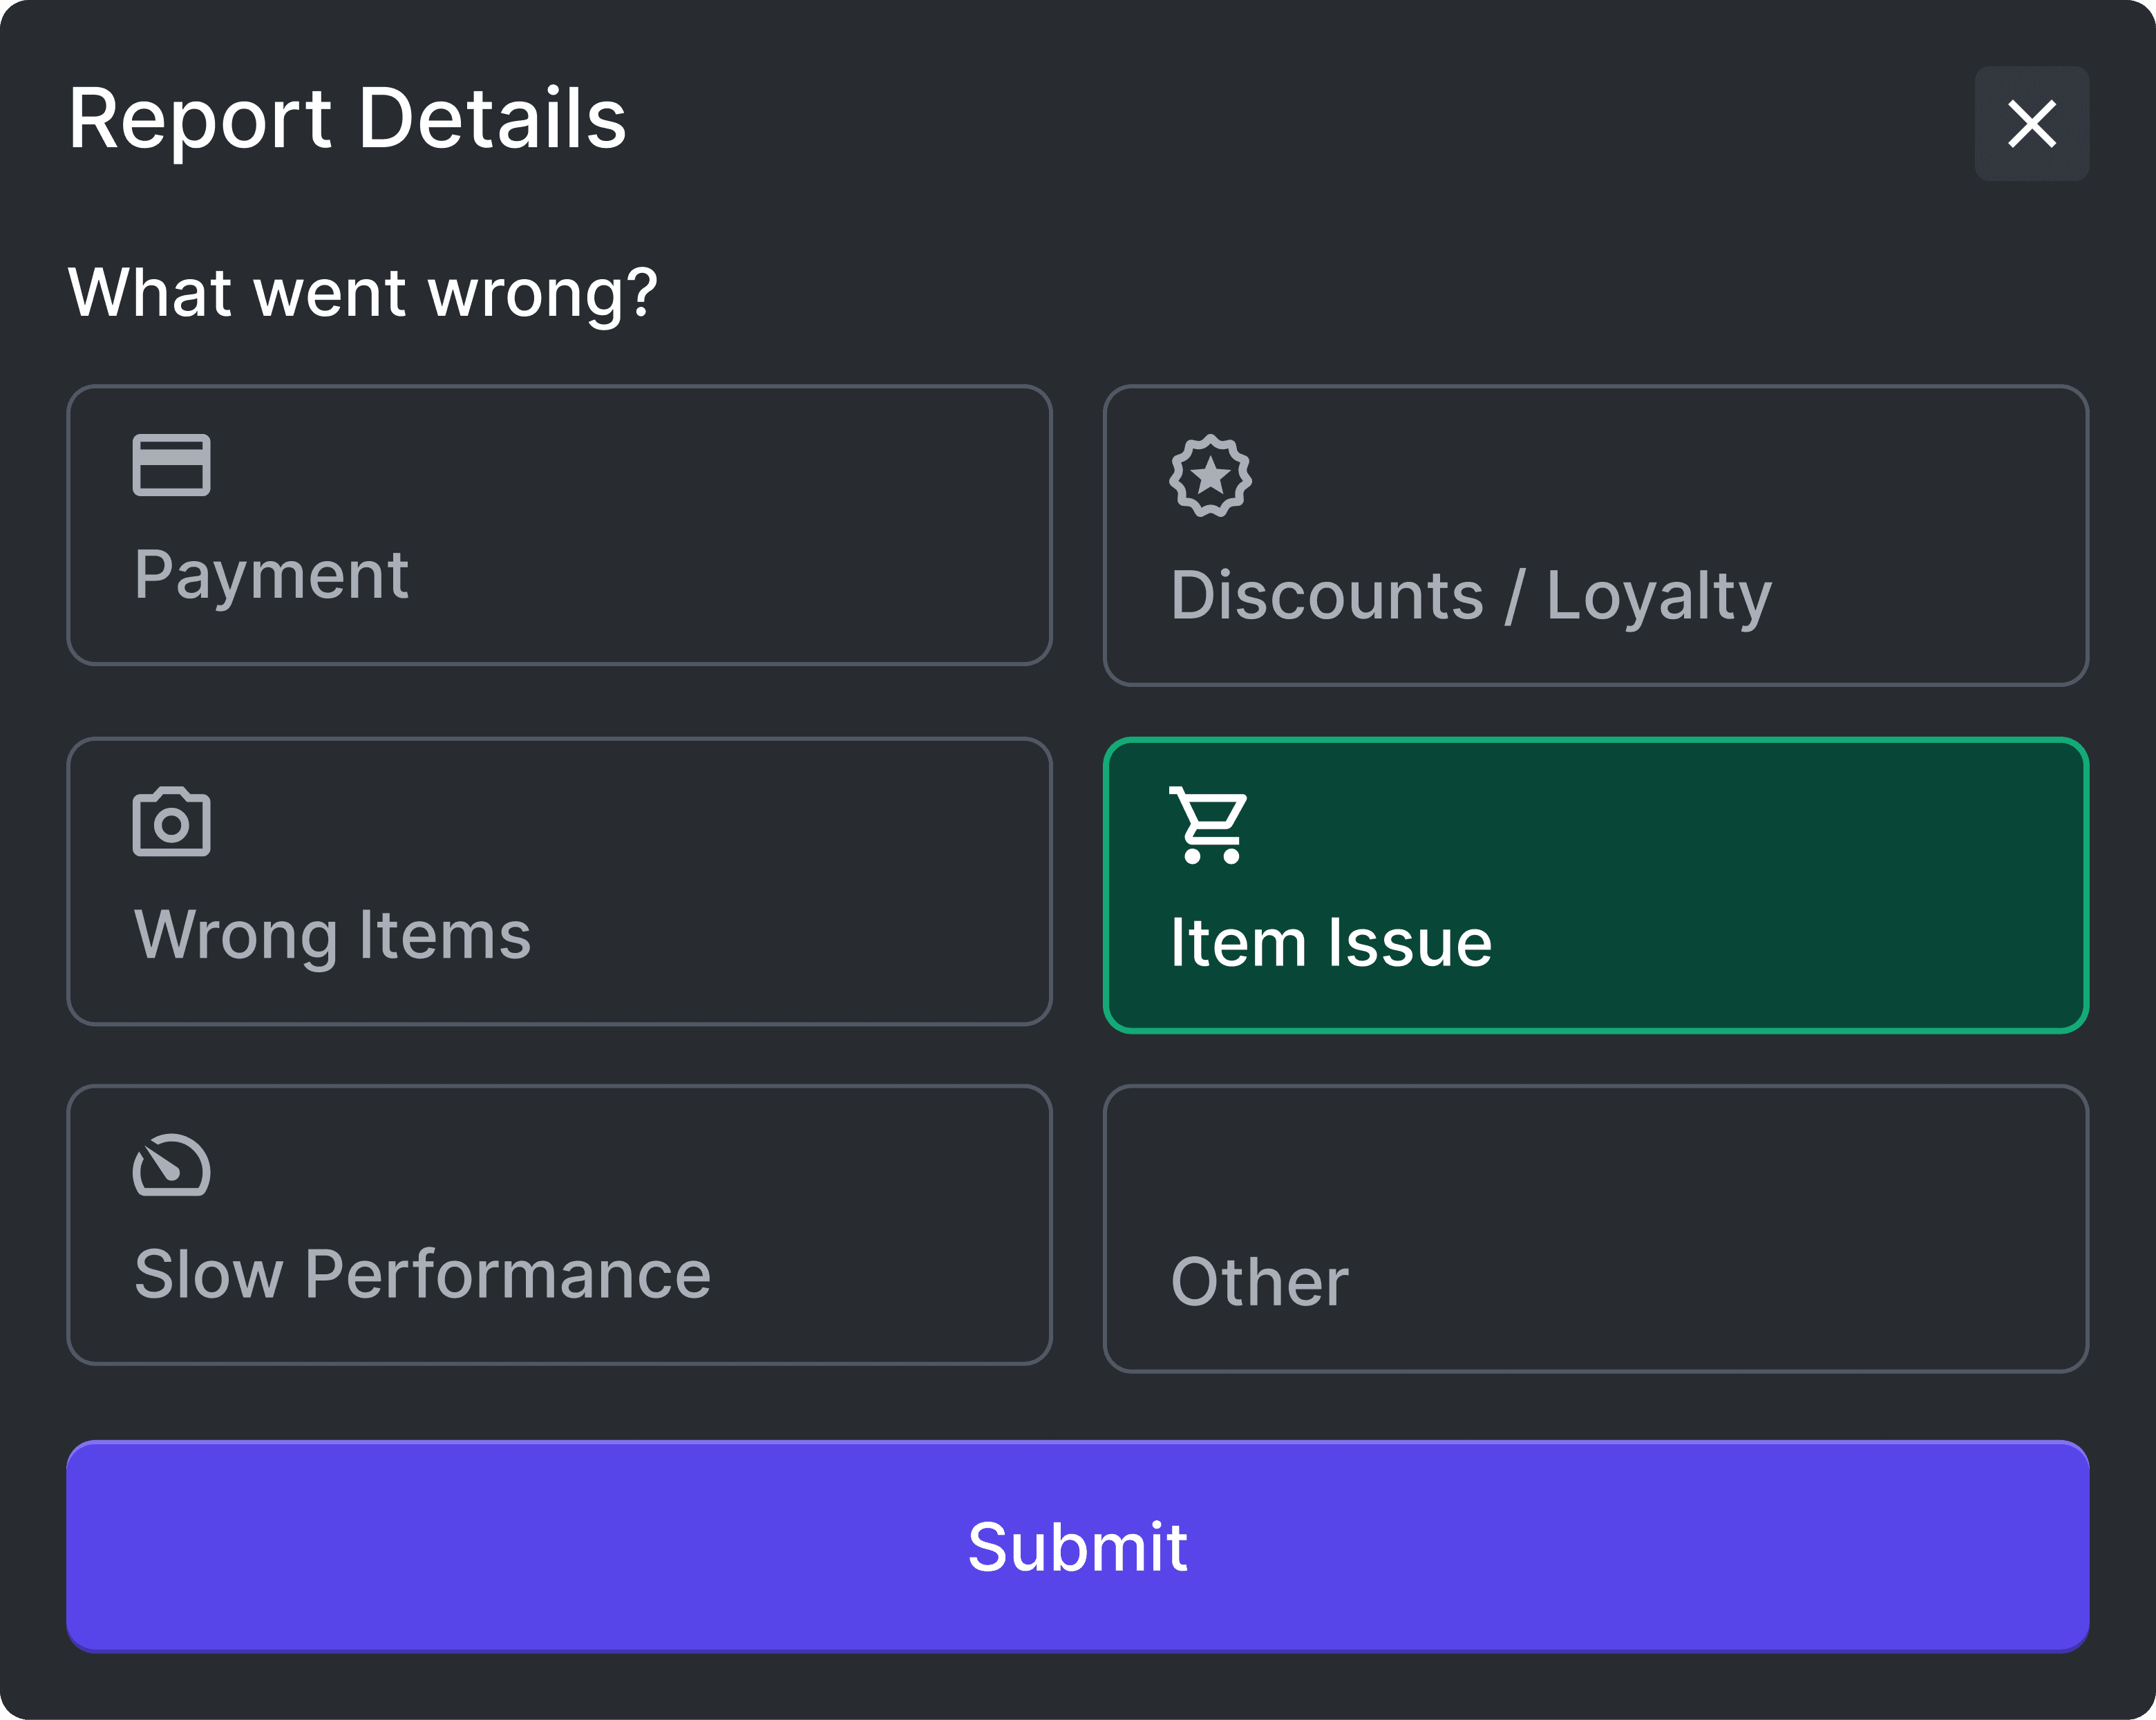Choose the Discounts / Loyalty option card

pos(1596,535)
